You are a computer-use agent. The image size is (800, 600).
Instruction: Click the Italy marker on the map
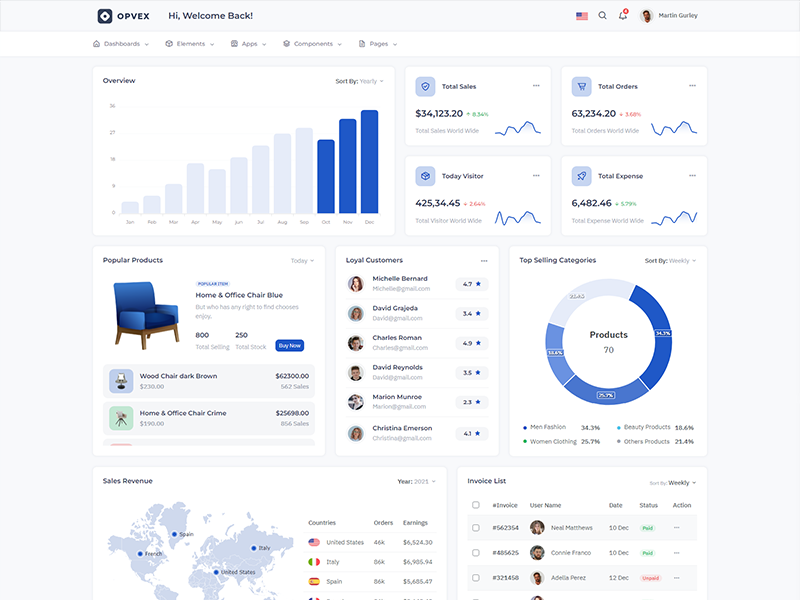[x=254, y=548]
